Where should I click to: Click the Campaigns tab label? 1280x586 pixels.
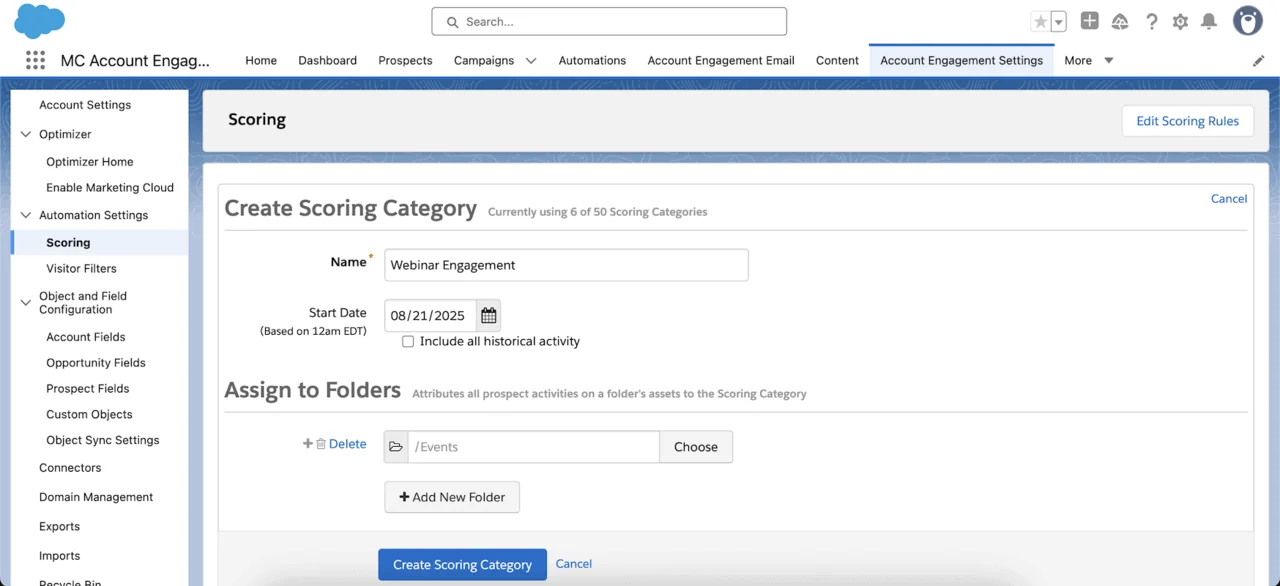[x=484, y=60]
